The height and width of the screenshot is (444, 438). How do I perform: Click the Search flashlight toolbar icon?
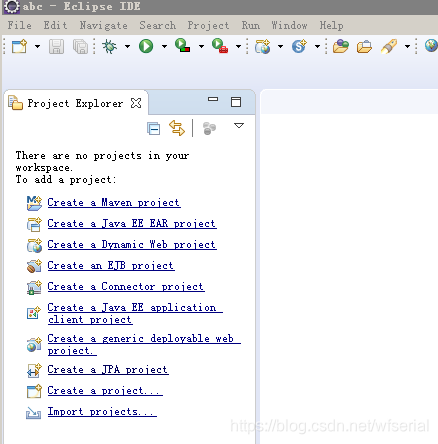(x=389, y=46)
